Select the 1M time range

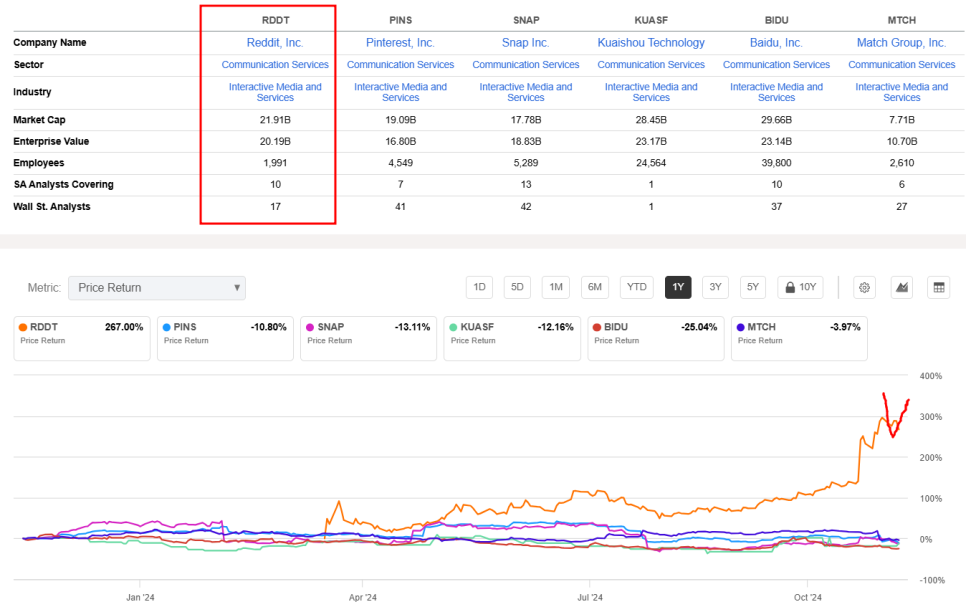(x=556, y=287)
